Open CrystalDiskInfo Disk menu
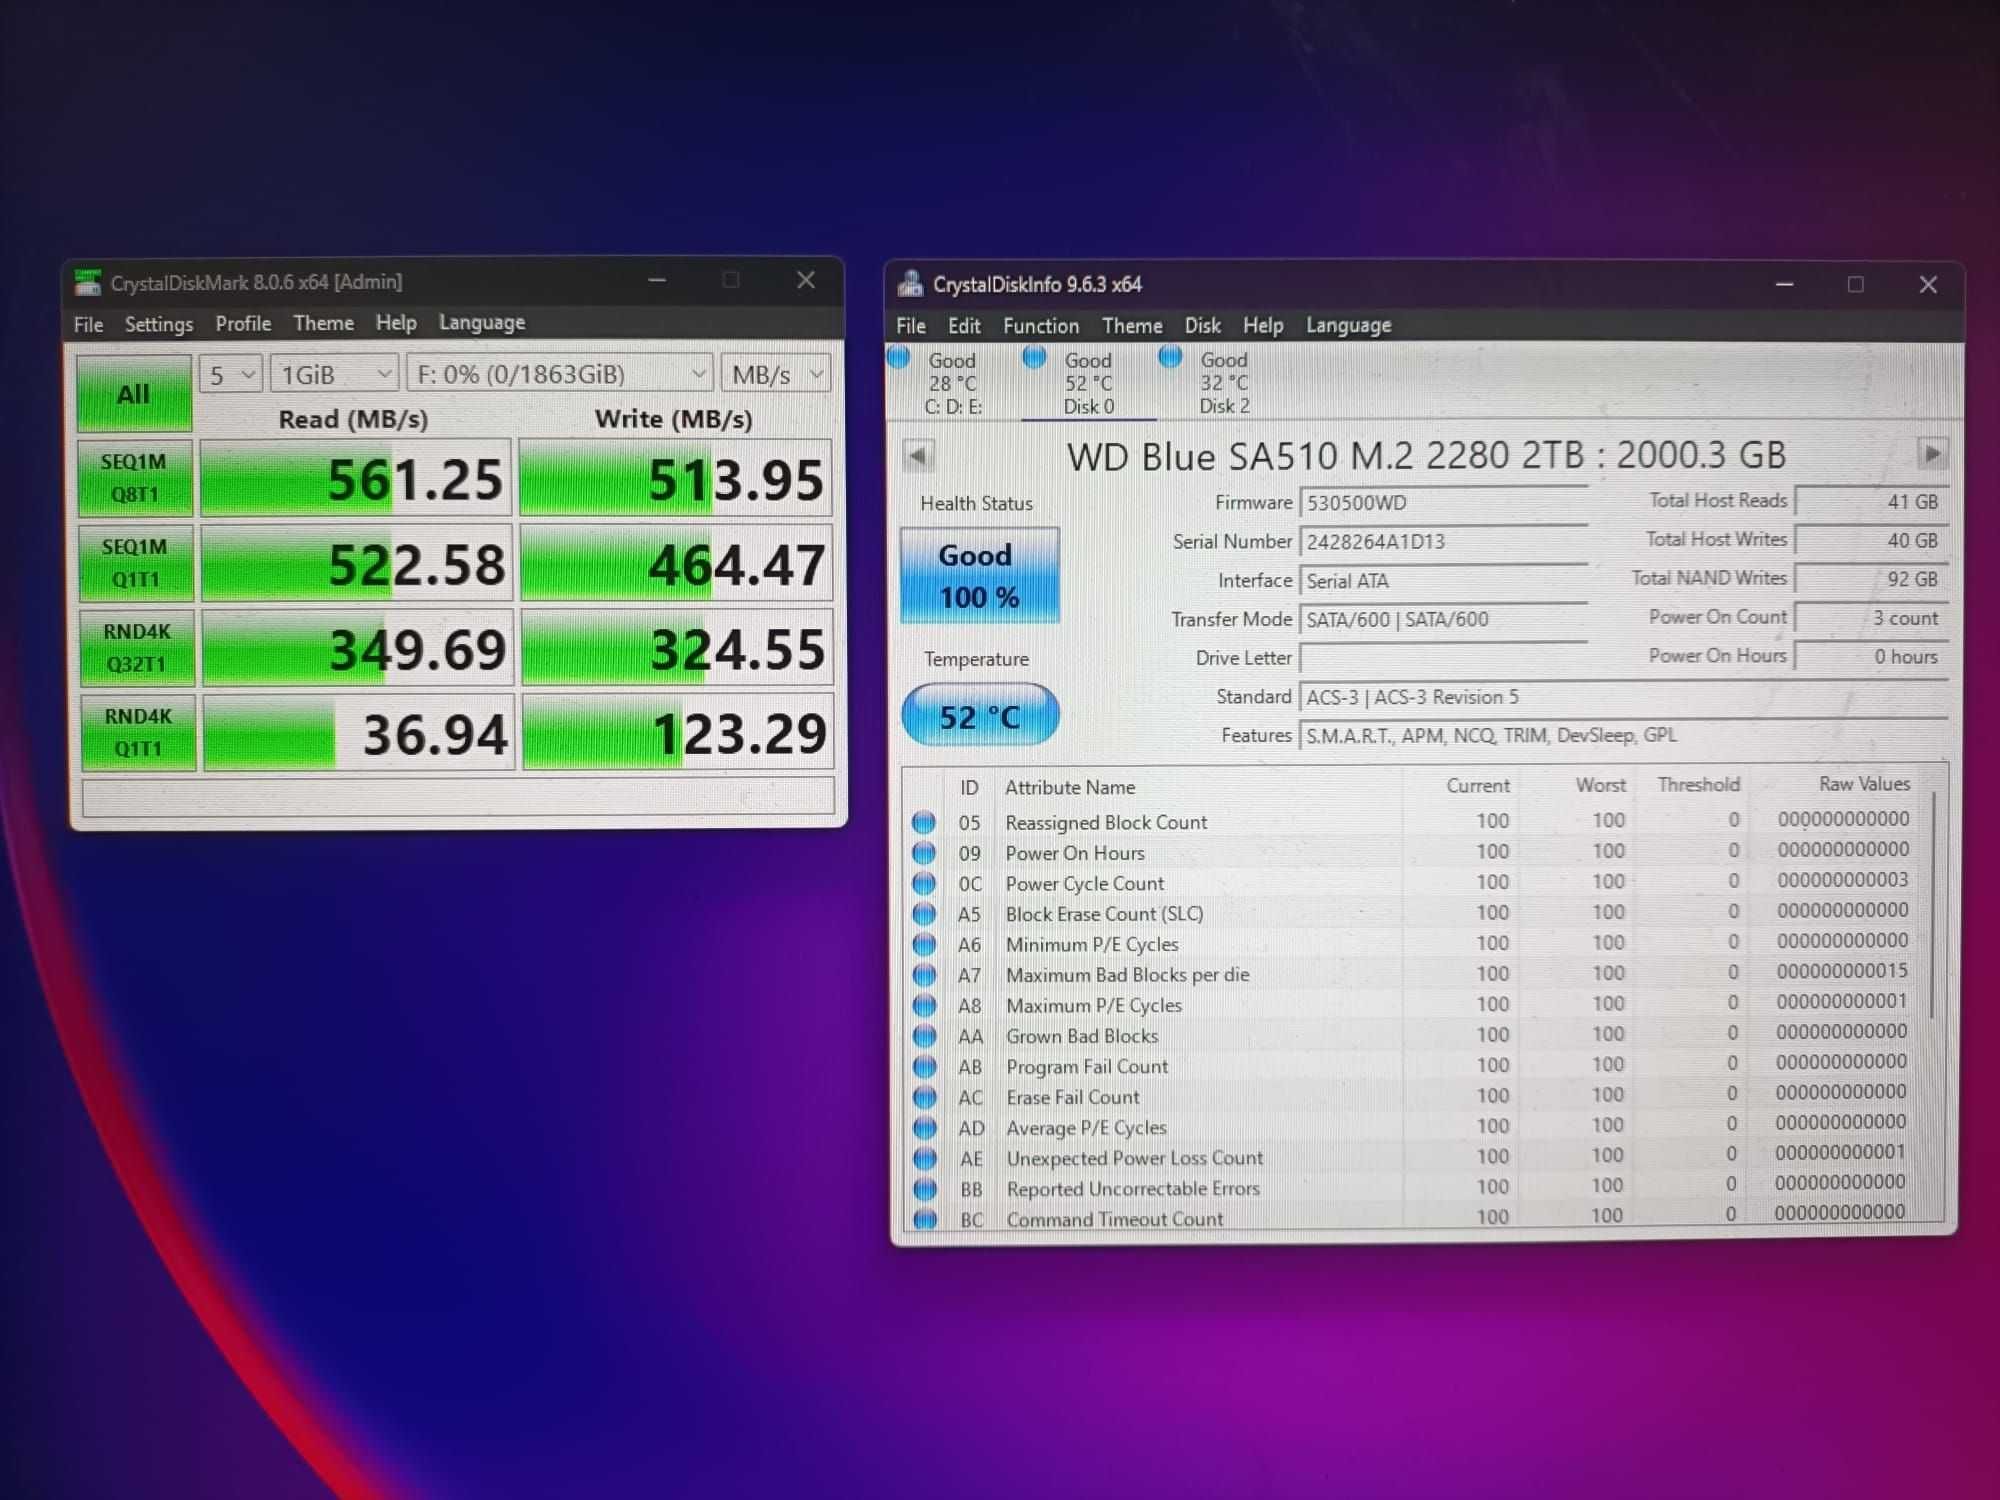Screen dimensions: 2000x1500 [1202, 325]
